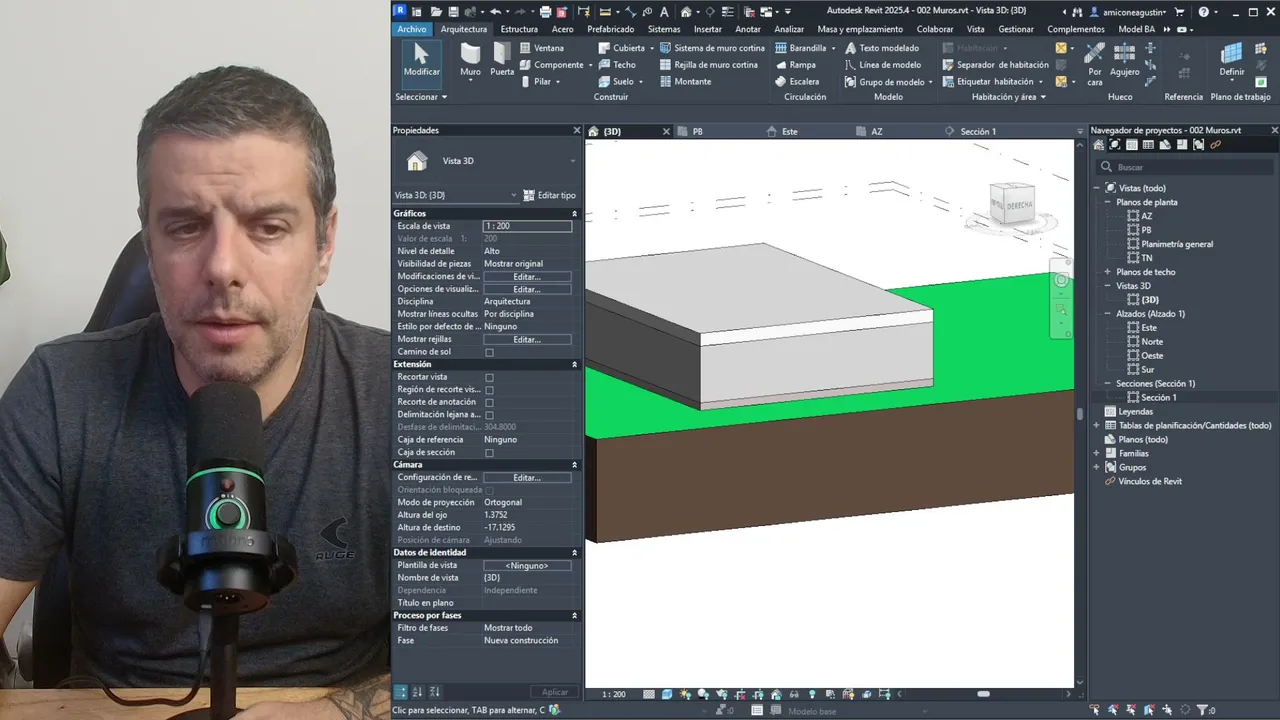Viewport: 1280px width, 720px height.
Task: Click Reveal Hidden Elements lightbulb icon
Action: 811,694
